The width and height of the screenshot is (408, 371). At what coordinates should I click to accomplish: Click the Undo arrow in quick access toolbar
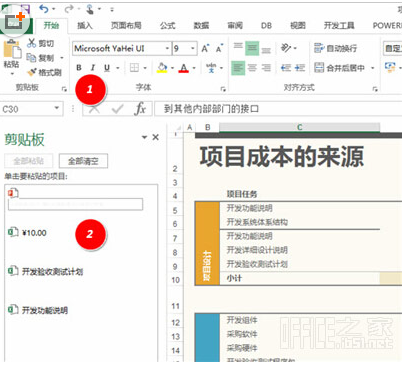[44, 9]
